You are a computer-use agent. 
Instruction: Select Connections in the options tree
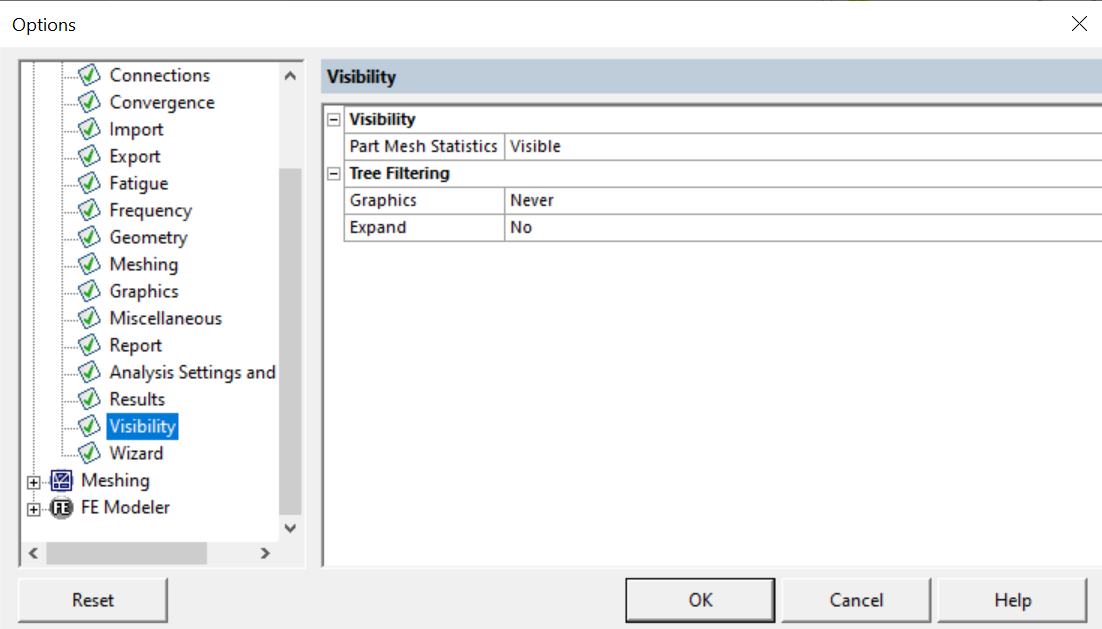(160, 75)
